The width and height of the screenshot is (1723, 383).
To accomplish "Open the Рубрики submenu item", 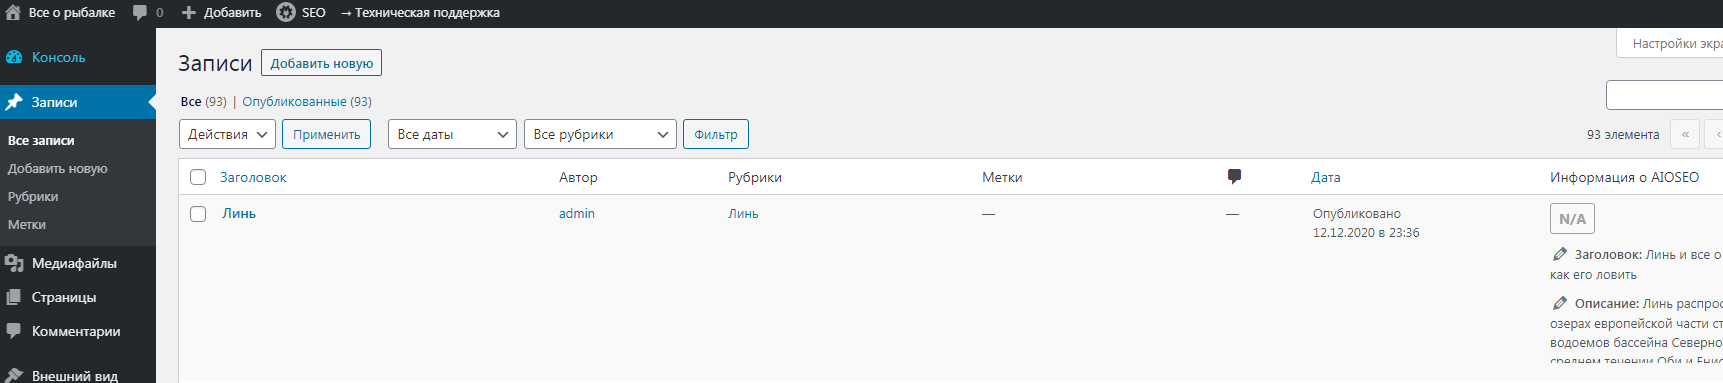I will click(33, 197).
